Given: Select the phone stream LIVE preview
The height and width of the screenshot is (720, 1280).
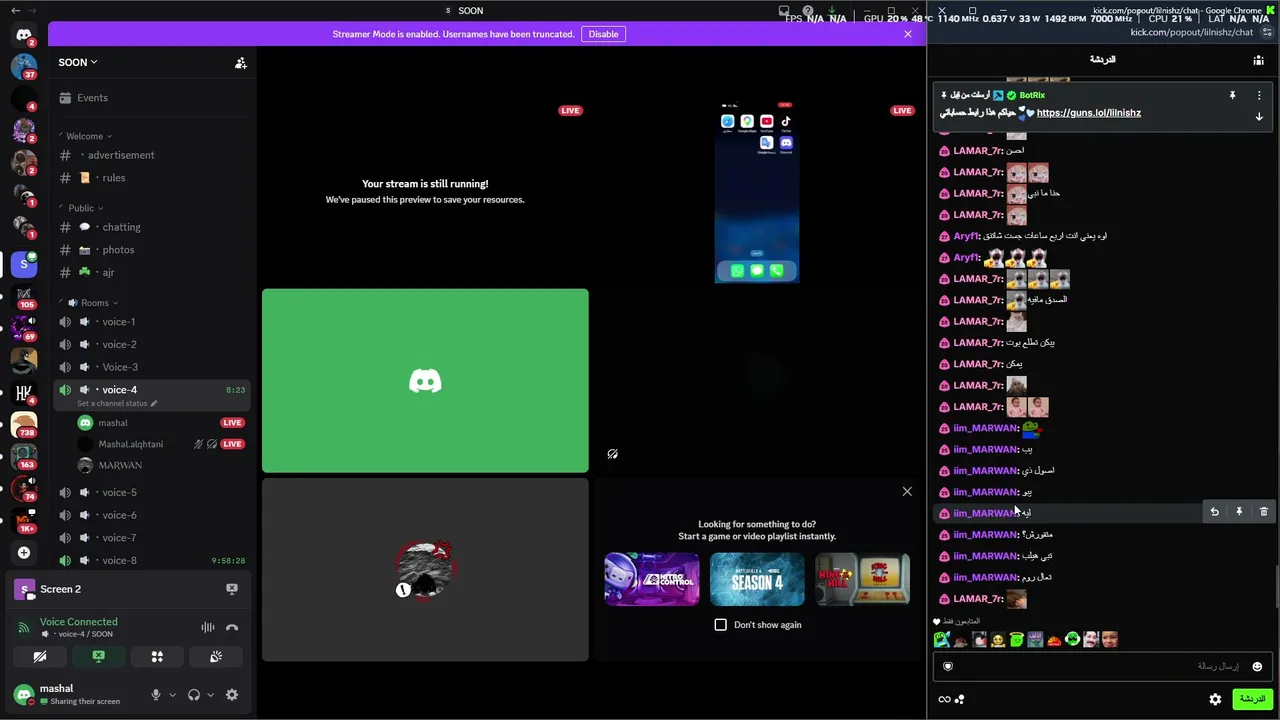Looking at the screenshot, I should pyautogui.click(x=757, y=193).
